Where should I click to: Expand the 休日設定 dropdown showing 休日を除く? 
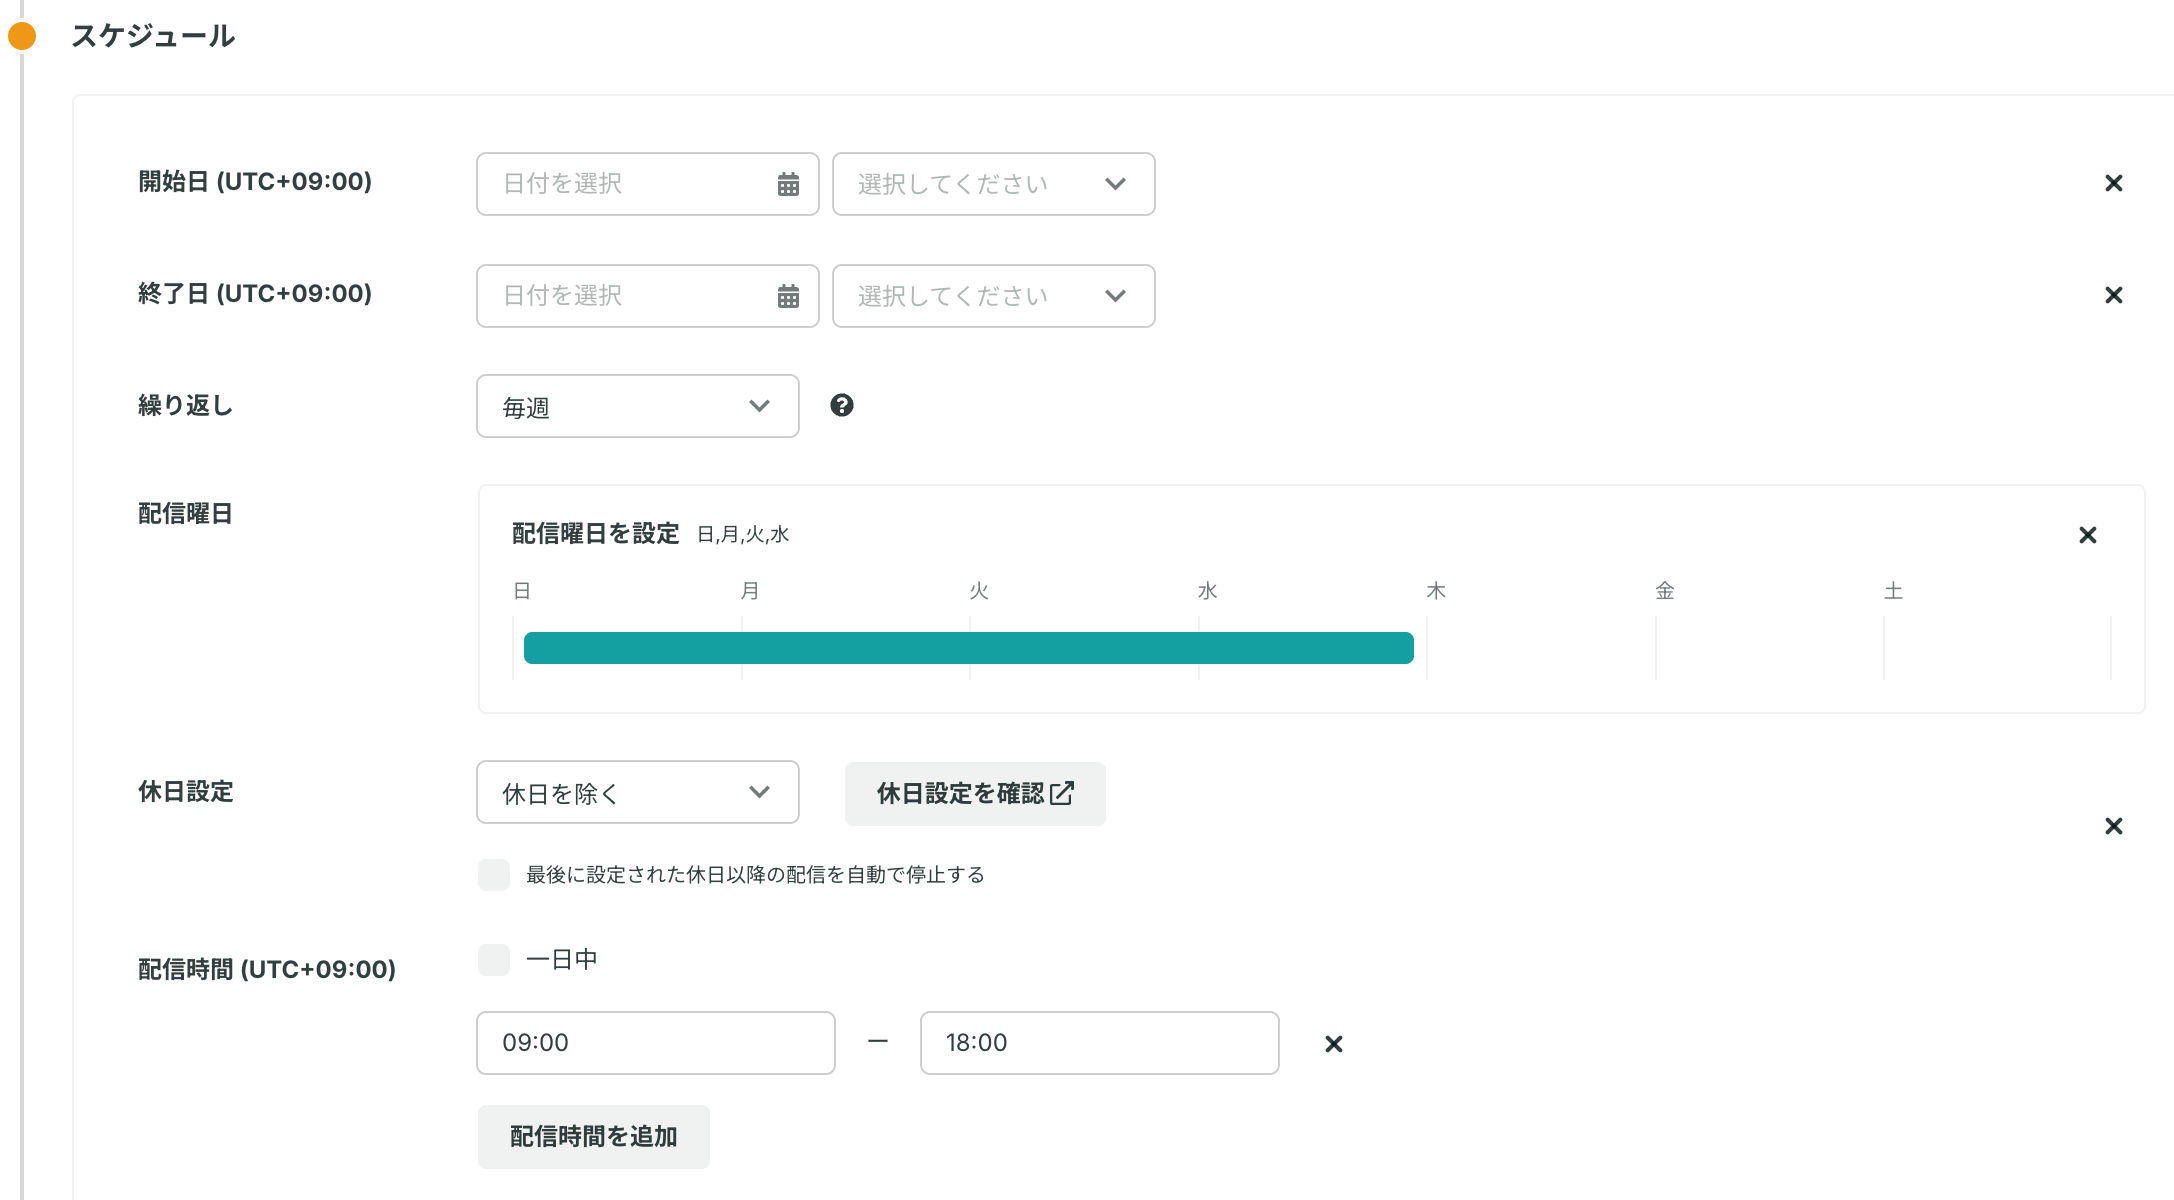[637, 792]
